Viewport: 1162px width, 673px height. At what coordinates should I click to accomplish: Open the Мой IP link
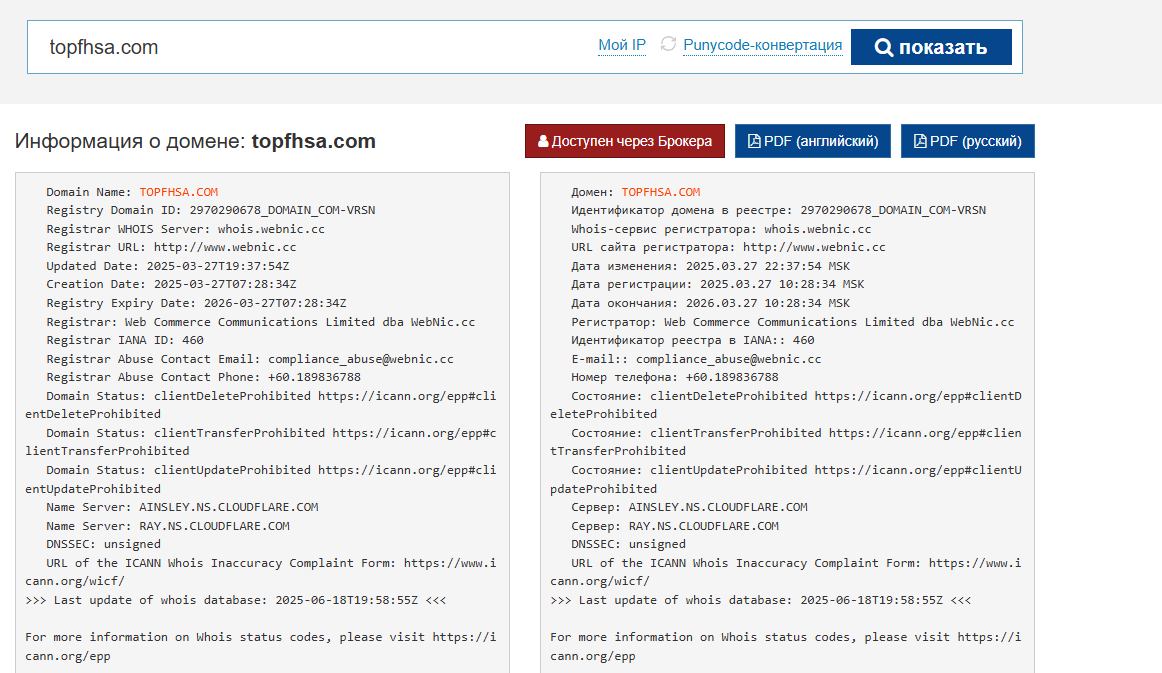[x=621, y=45]
